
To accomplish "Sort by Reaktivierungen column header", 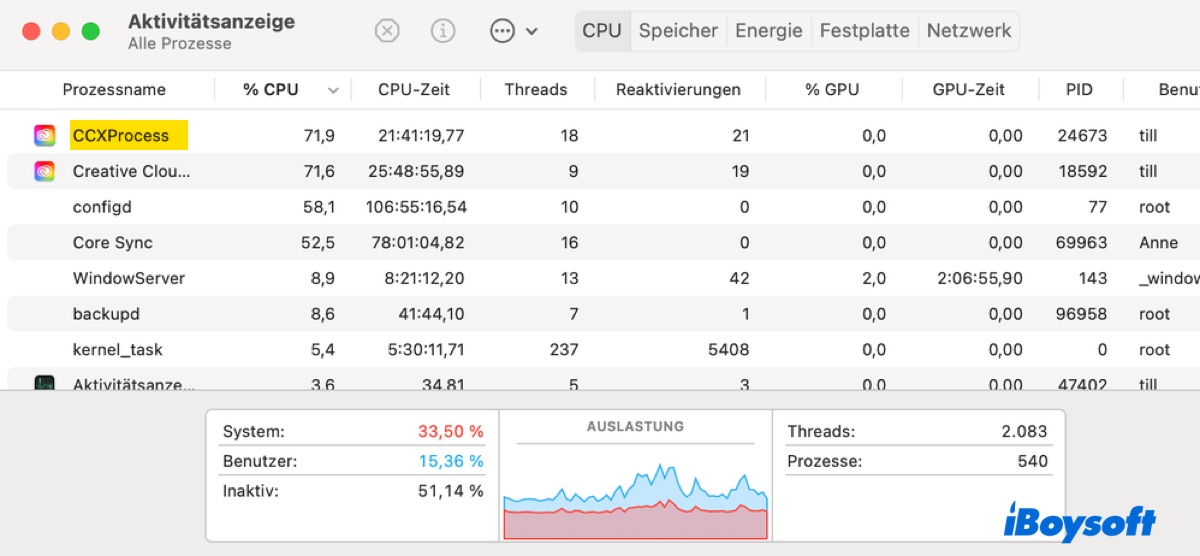I will [679, 90].
